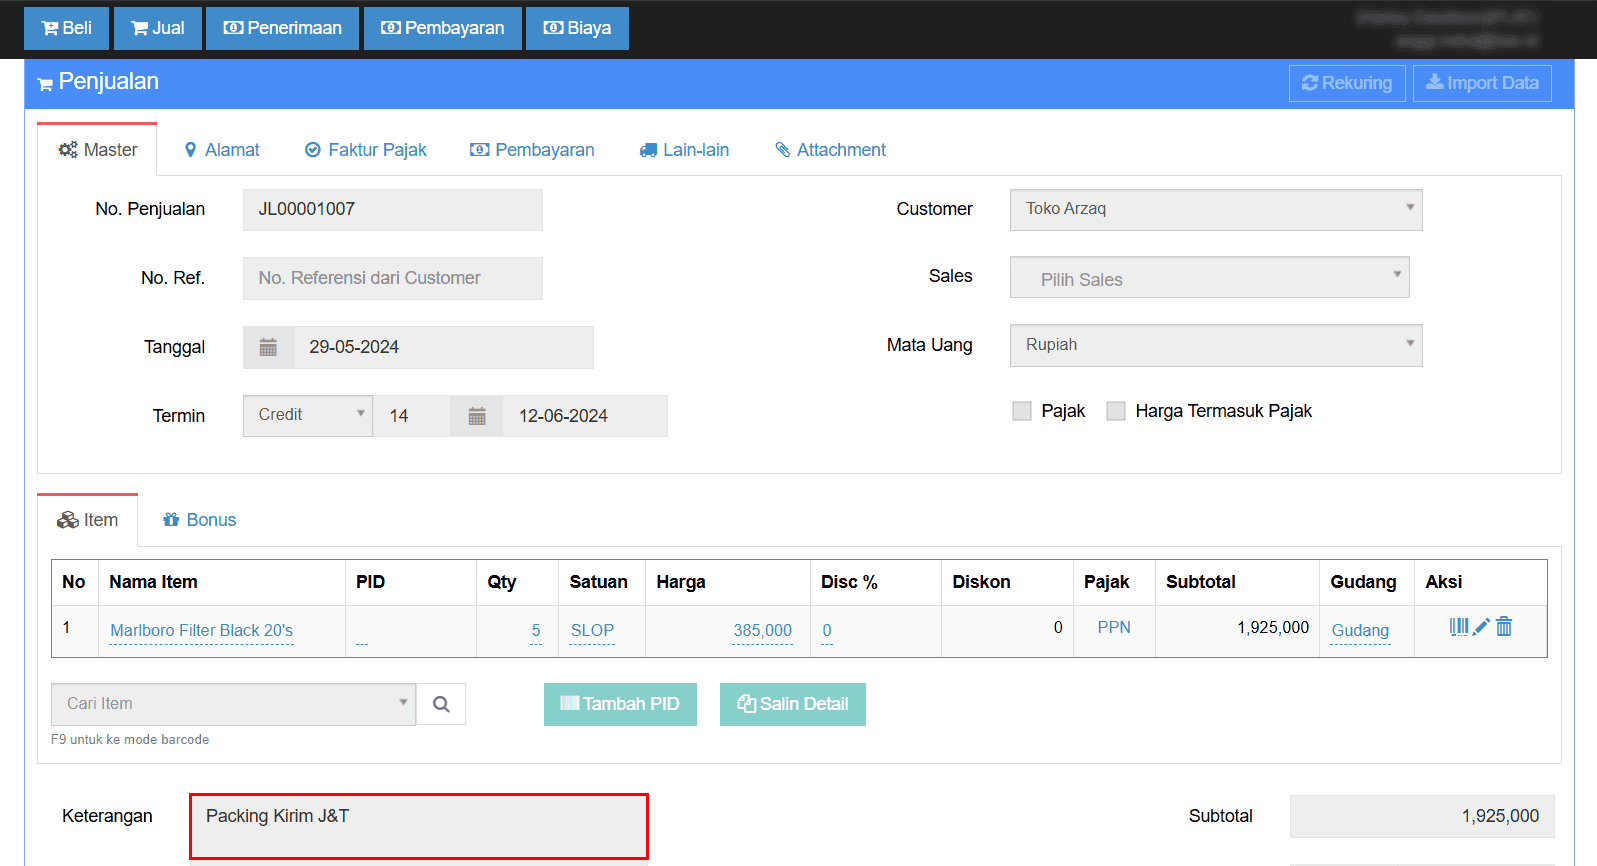Delete item using trash icon
Image resolution: width=1597 pixels, height=866 pixels.
tap(1504, 627)
